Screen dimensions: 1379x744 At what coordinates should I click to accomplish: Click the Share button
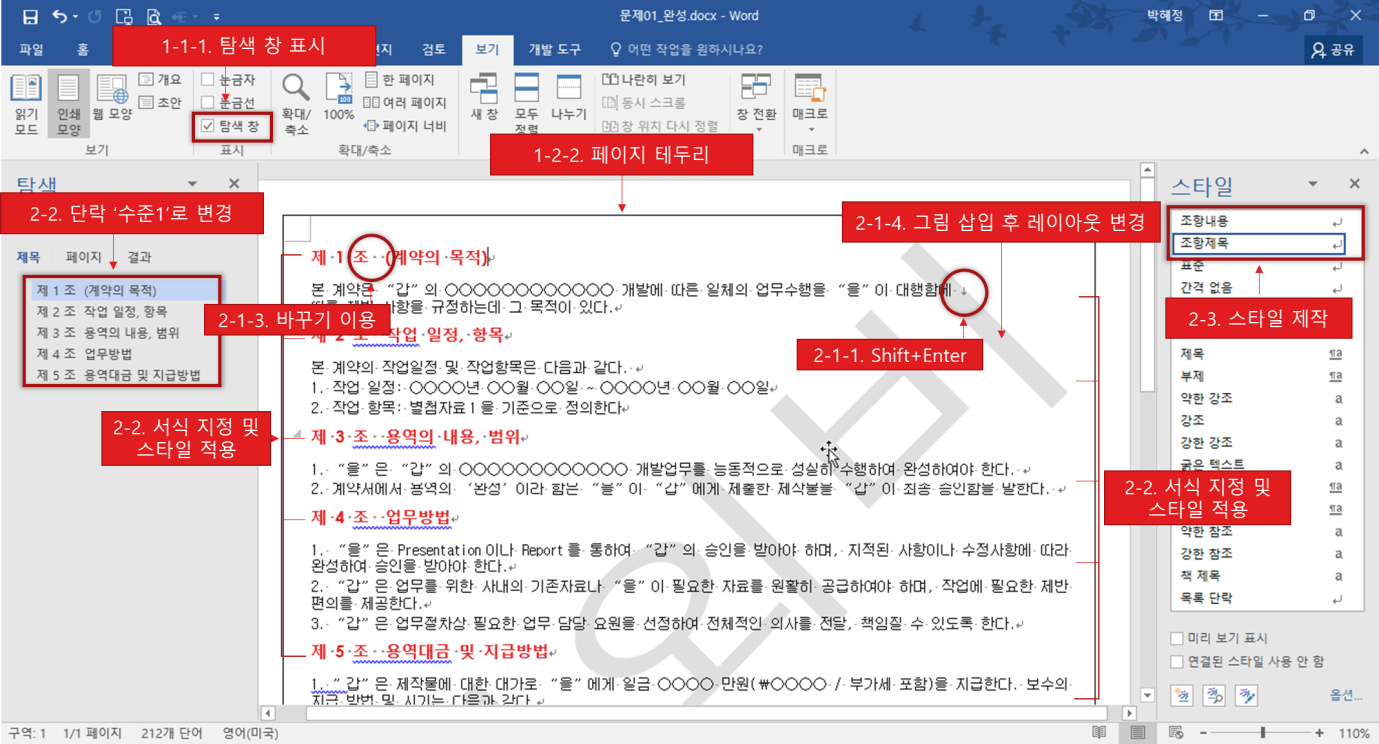pos(1333,49)
